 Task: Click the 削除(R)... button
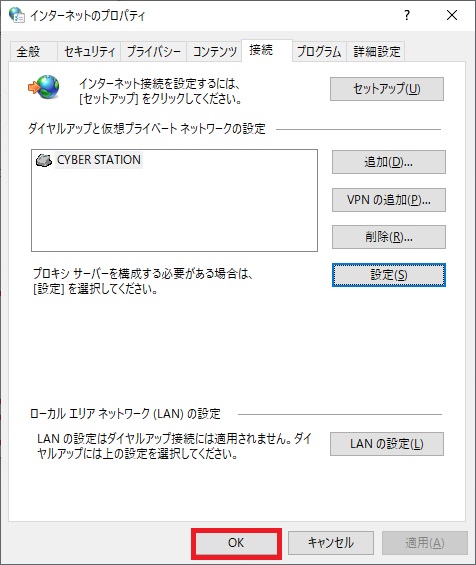coord(388,237)
